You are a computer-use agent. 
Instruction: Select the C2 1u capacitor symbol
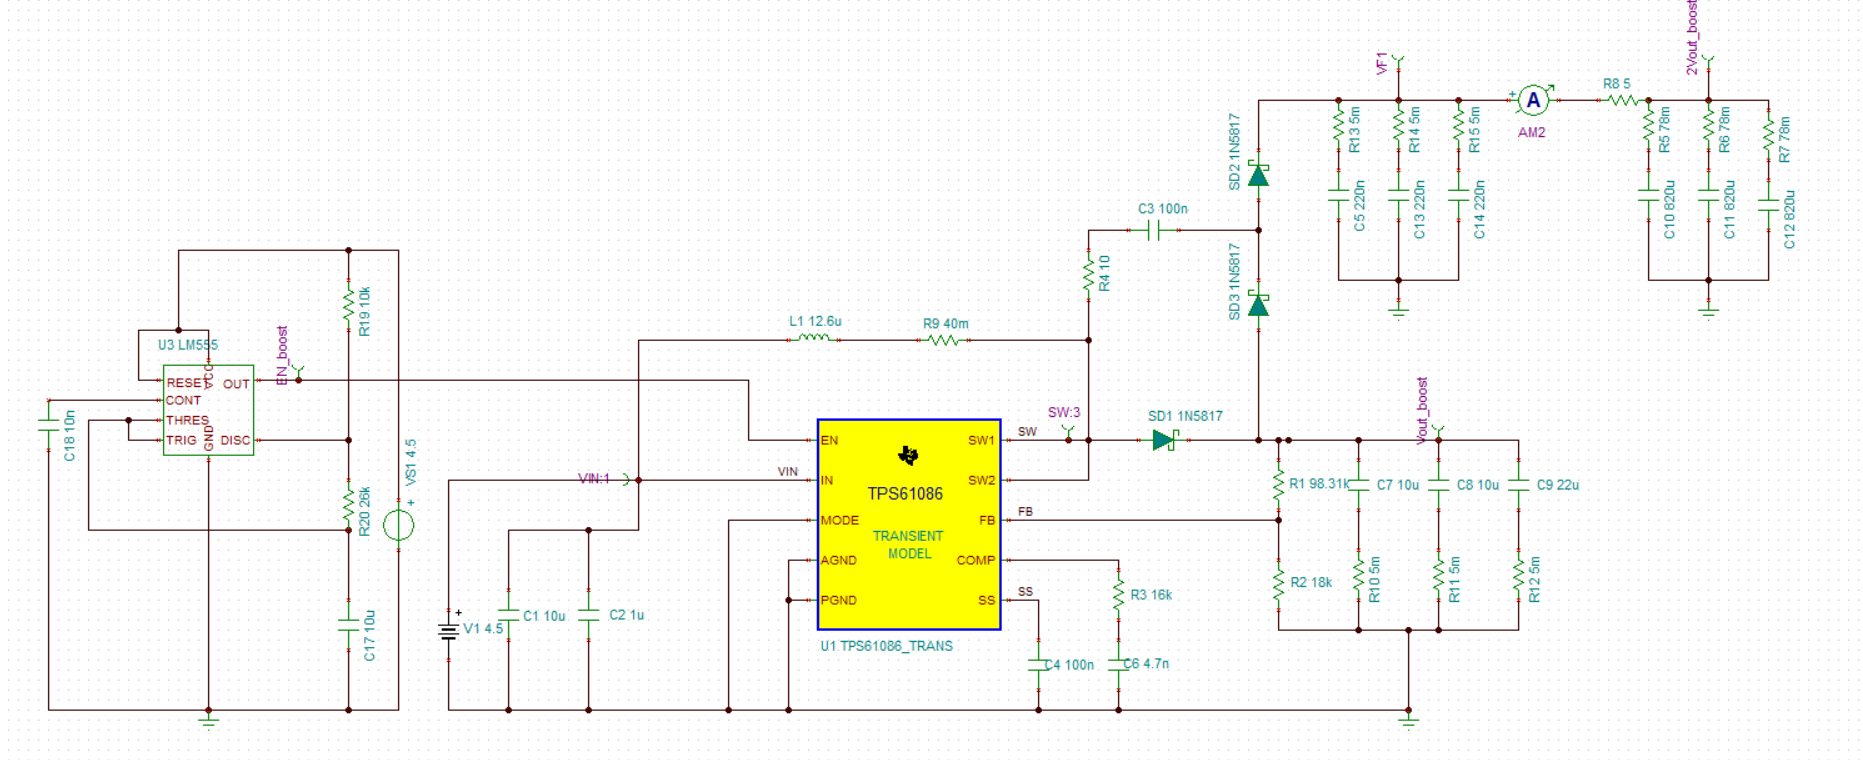tap(589, 615)
